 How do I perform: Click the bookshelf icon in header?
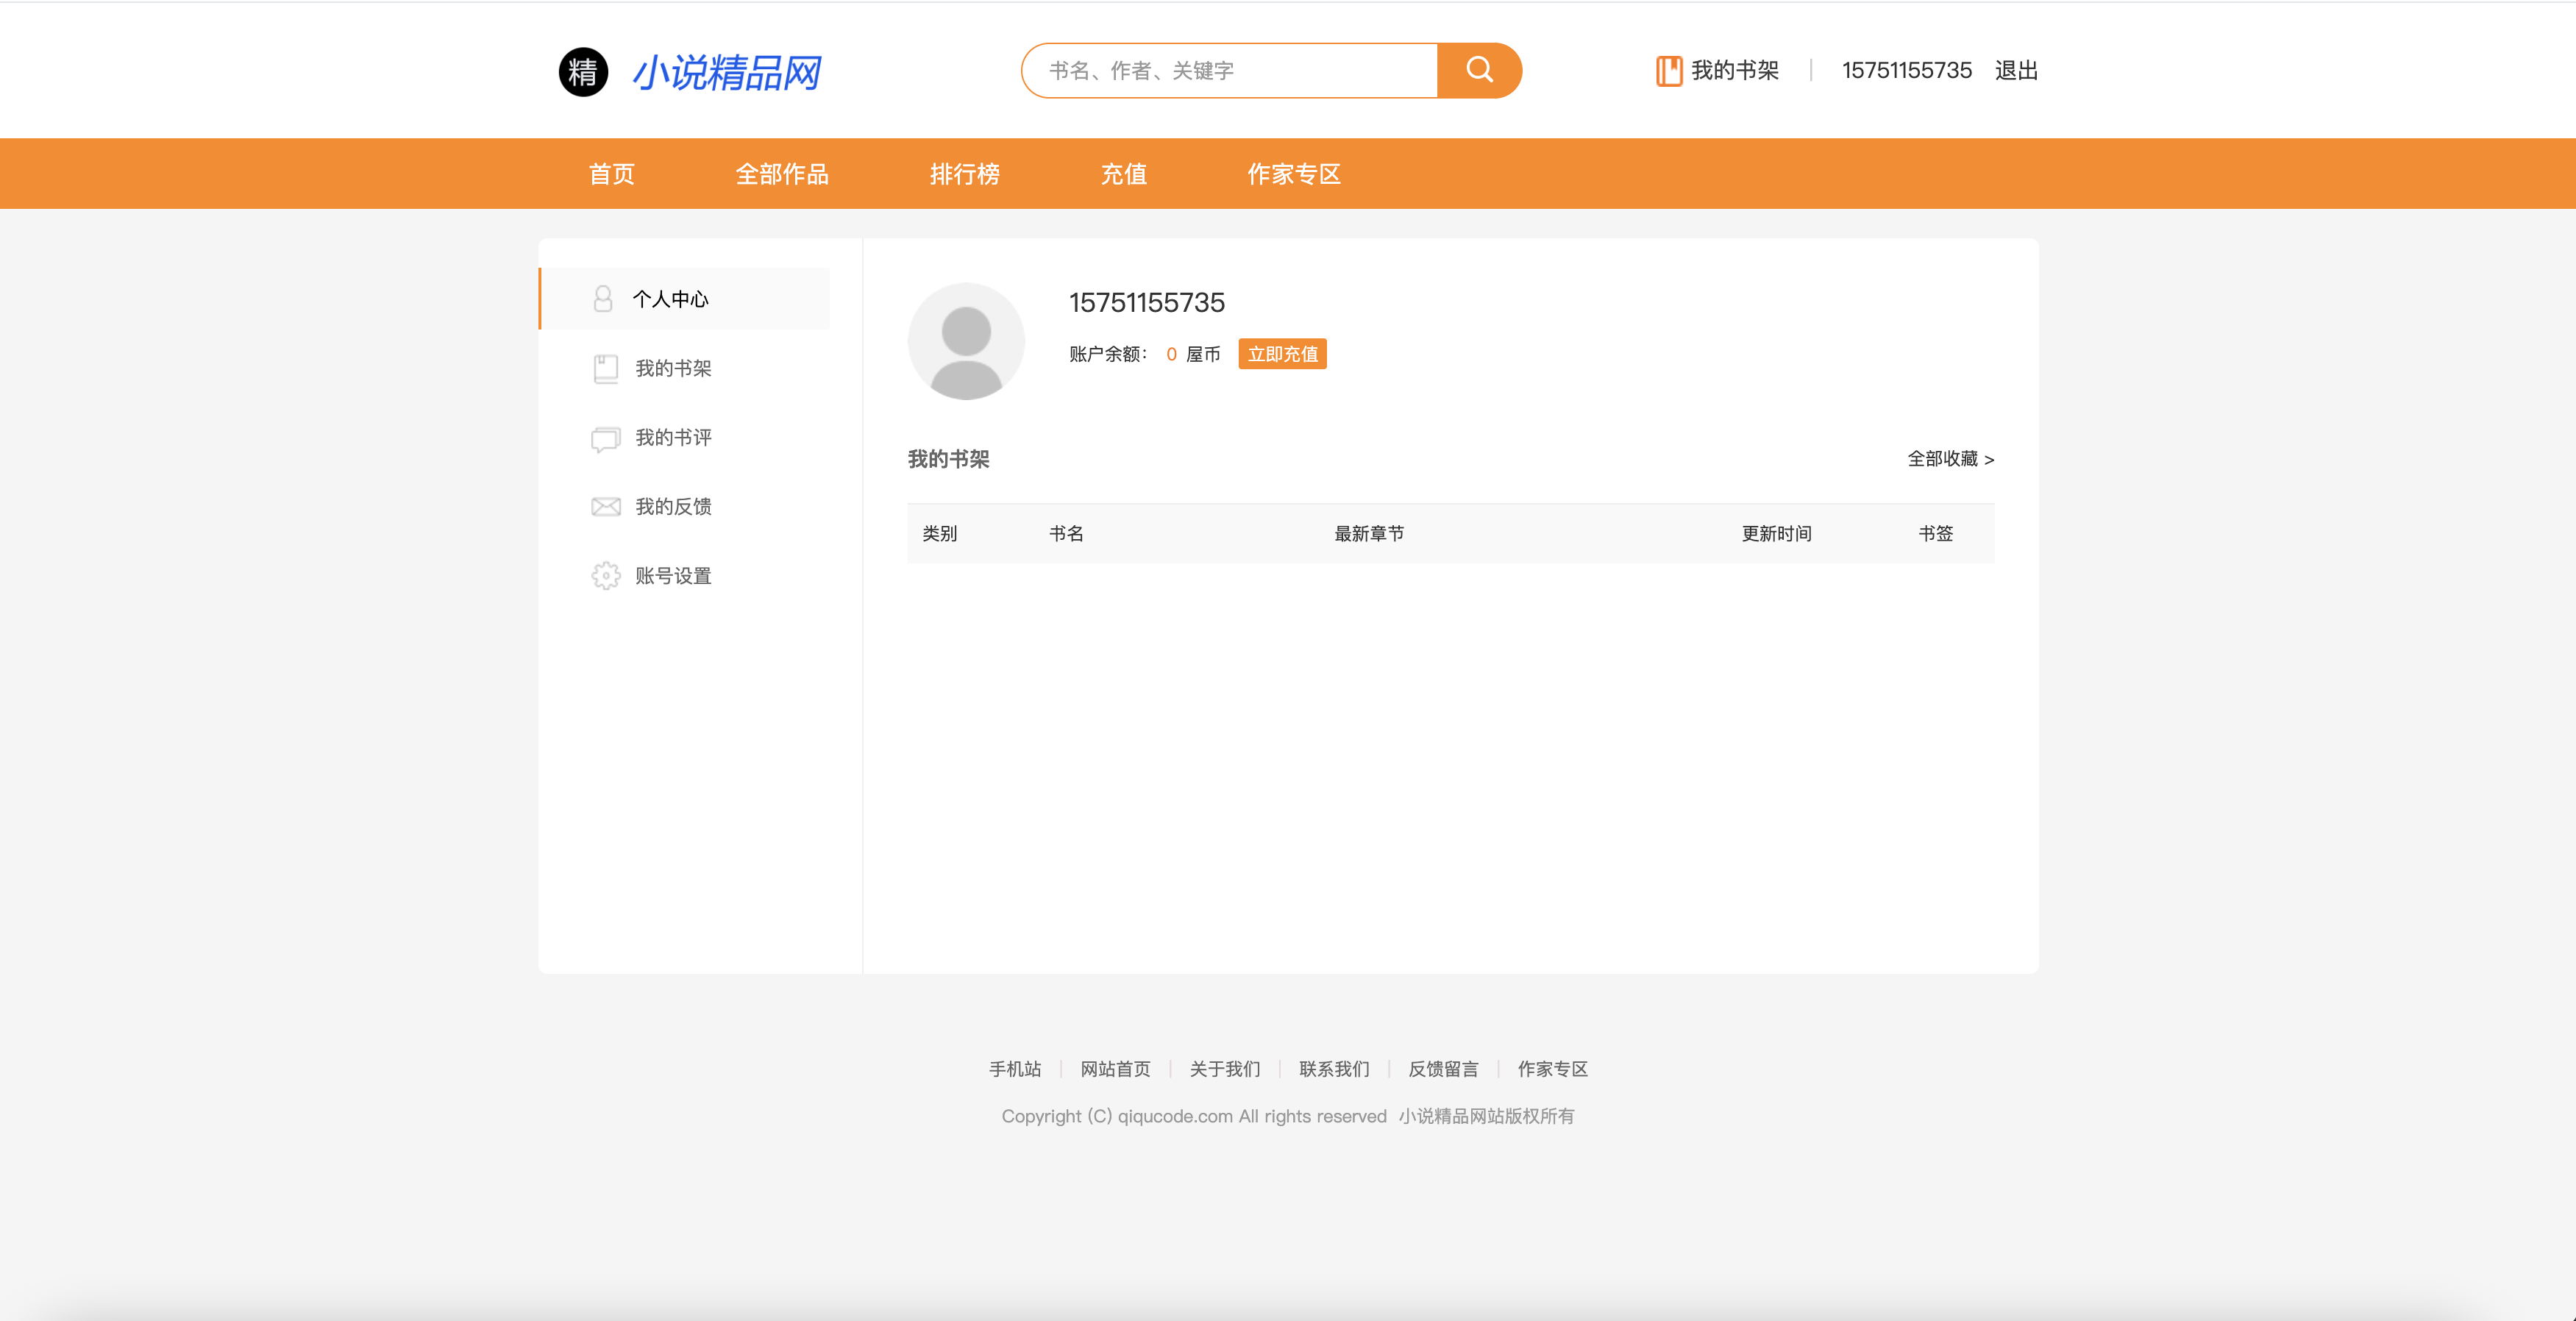(1668, 71)
